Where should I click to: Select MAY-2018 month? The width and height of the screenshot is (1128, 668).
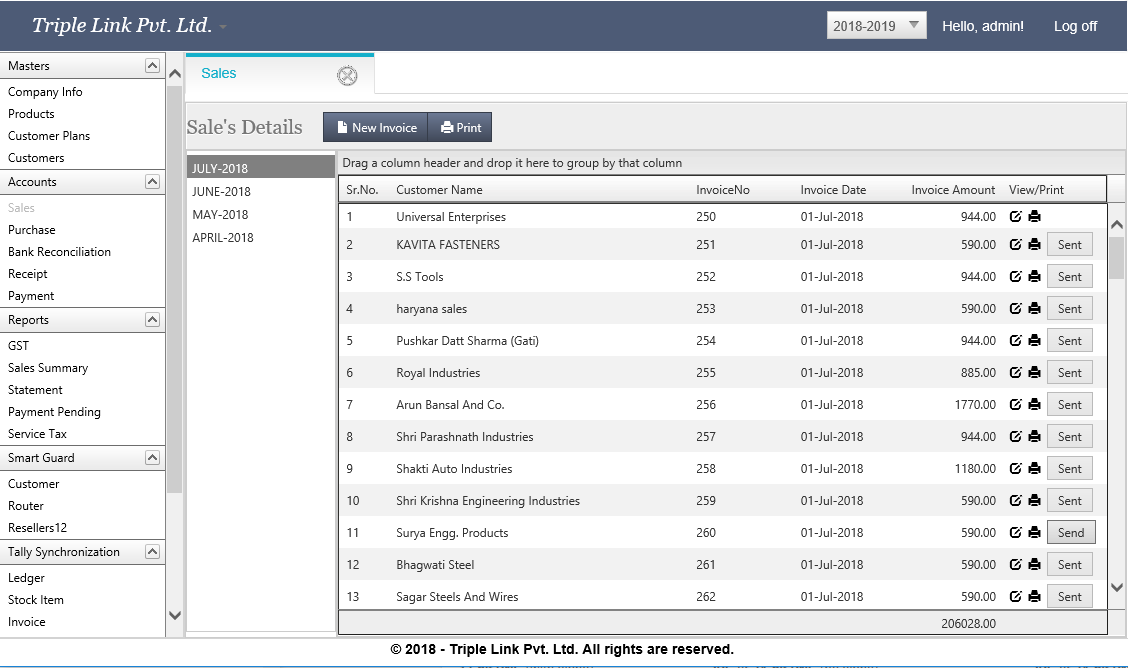click(260, 214)
